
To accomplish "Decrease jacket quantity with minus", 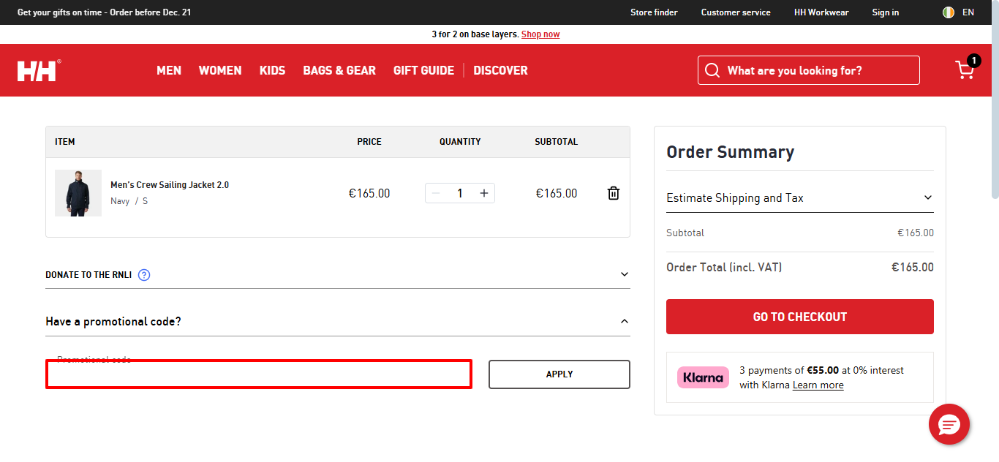I will (436, 193).
